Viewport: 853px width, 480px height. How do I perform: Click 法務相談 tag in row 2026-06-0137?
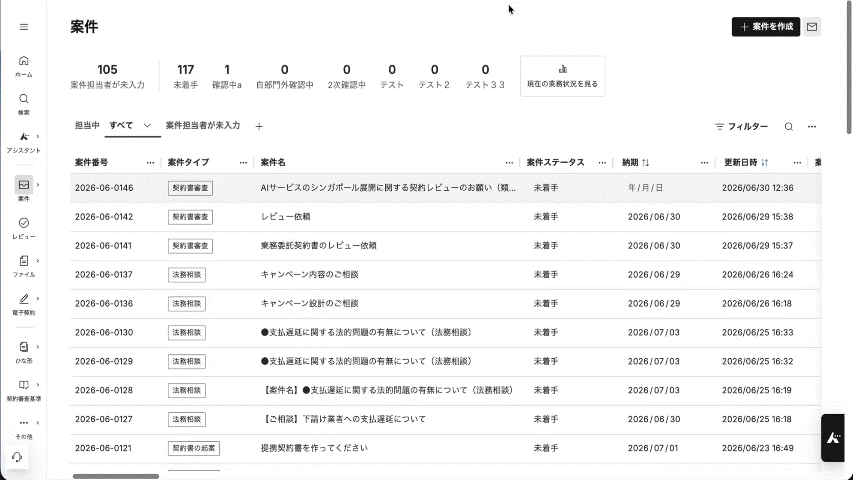point(187,275)
